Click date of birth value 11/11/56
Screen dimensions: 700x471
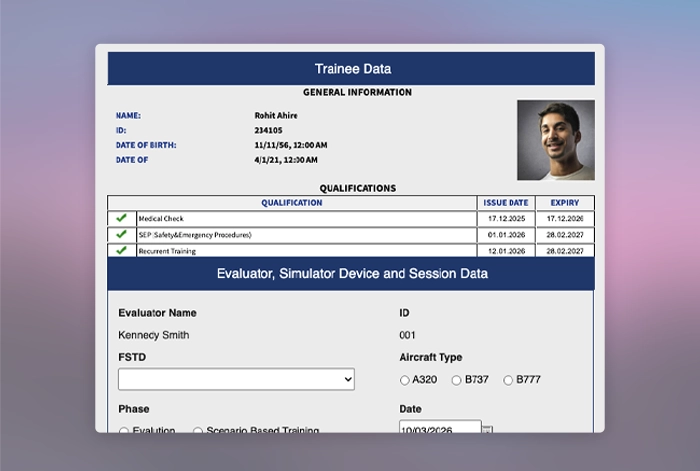click(x=291, y=145)
